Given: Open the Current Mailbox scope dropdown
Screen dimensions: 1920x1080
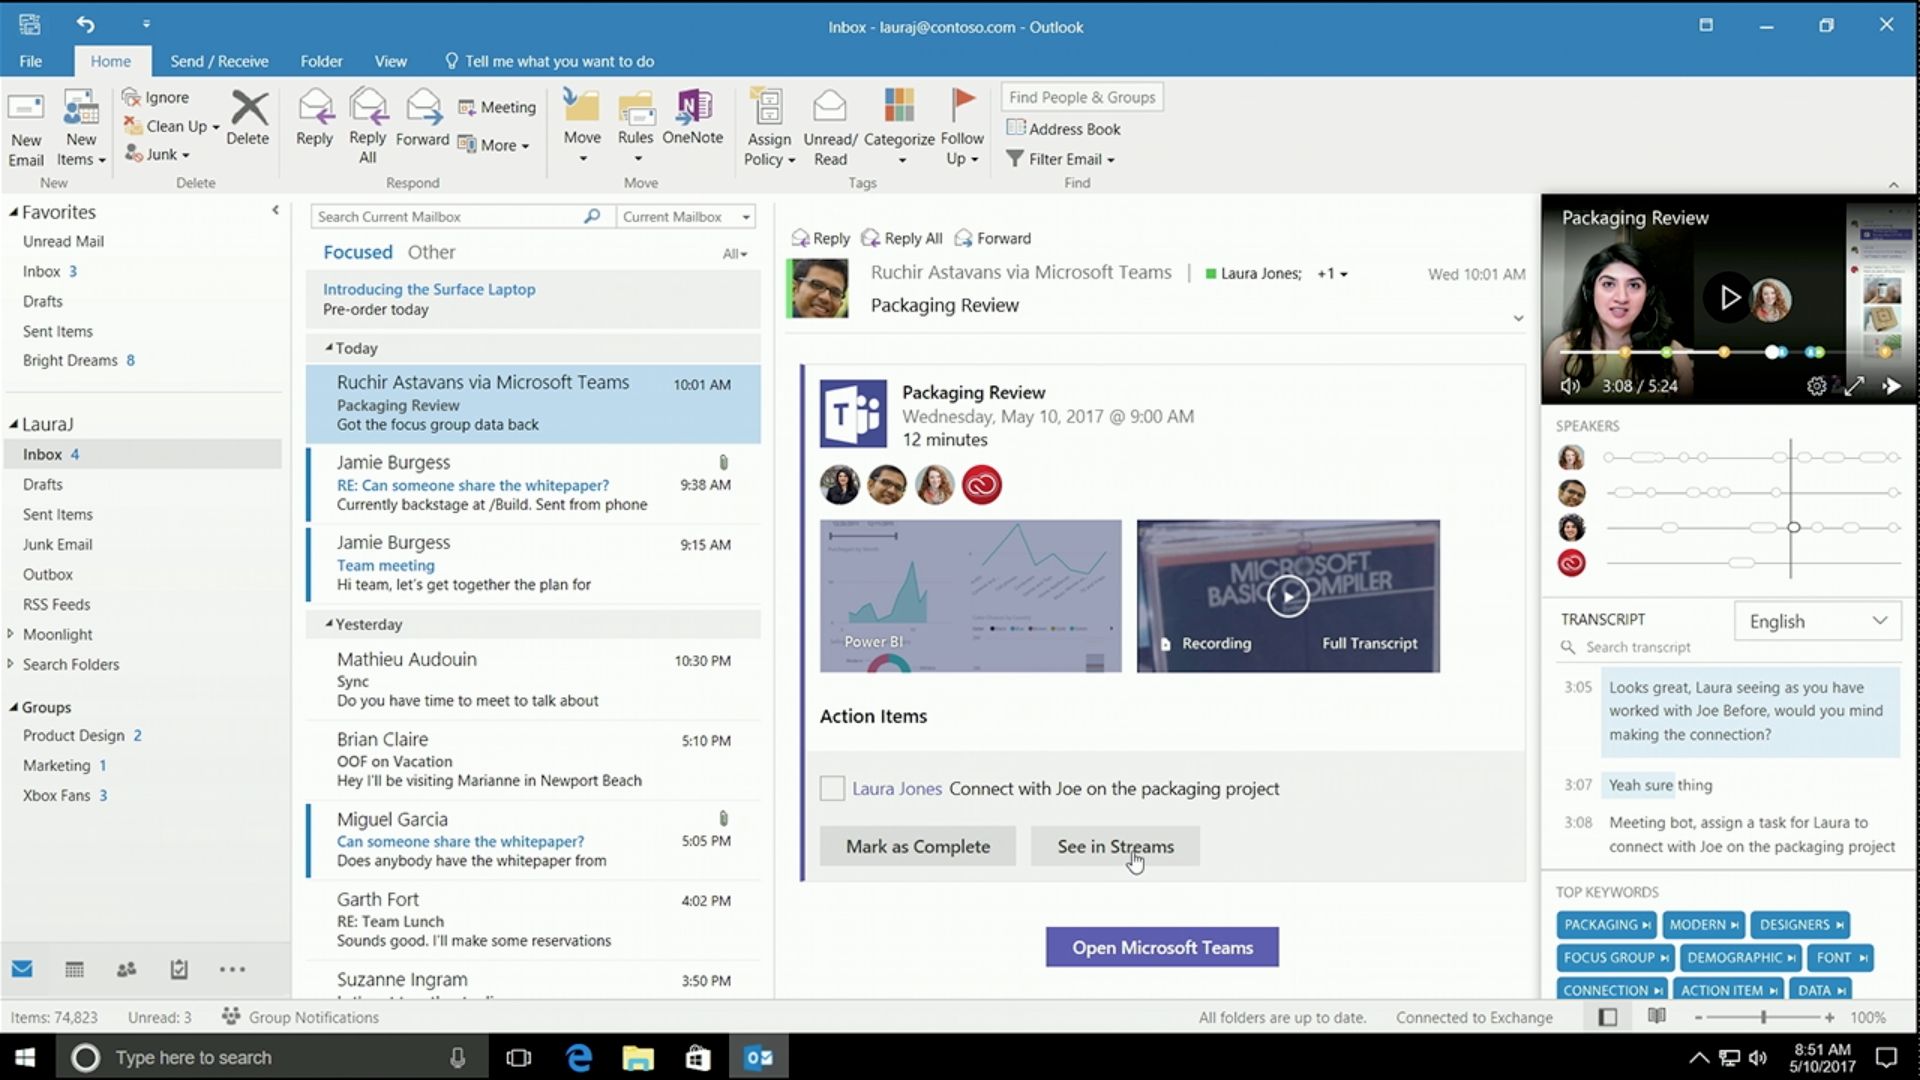Looking at the screenshot, I should click(x=686, y=217).
